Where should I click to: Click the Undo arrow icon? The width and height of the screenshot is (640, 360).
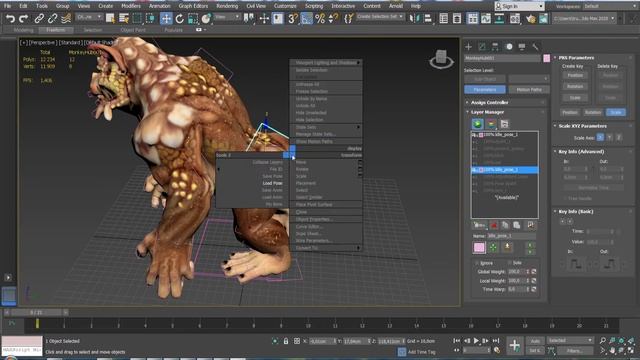coord(10,19)
